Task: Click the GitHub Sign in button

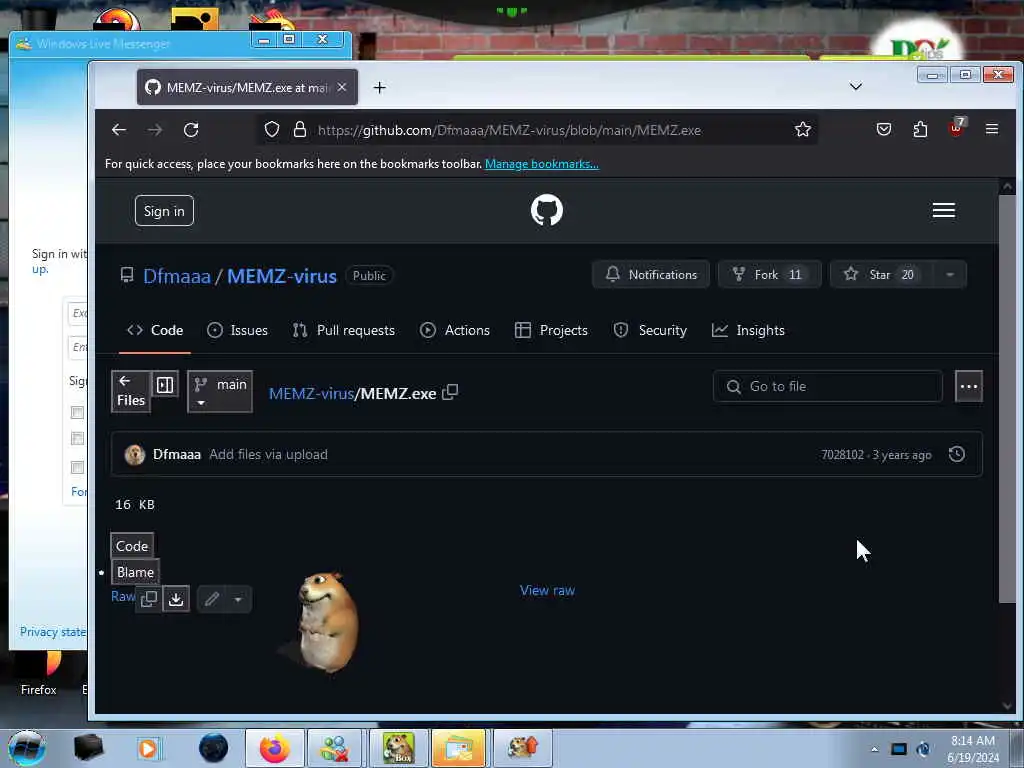Action: pos(165,211)
